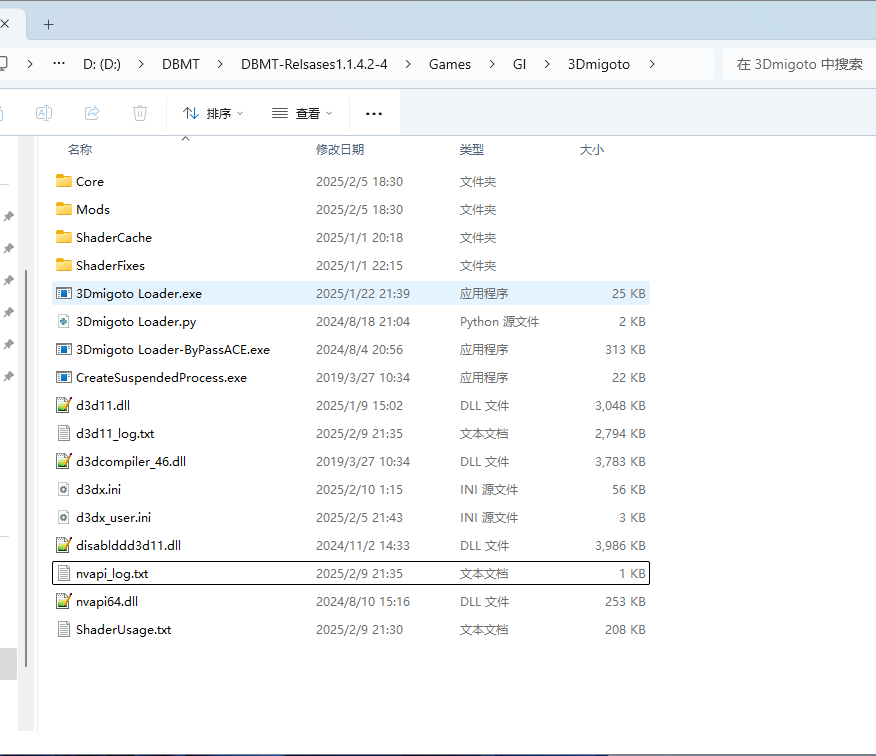The width and height of the screenshot is (876, 756).
Task: Open the 排序 sort dropdown
Action: [x=213, y=113]
